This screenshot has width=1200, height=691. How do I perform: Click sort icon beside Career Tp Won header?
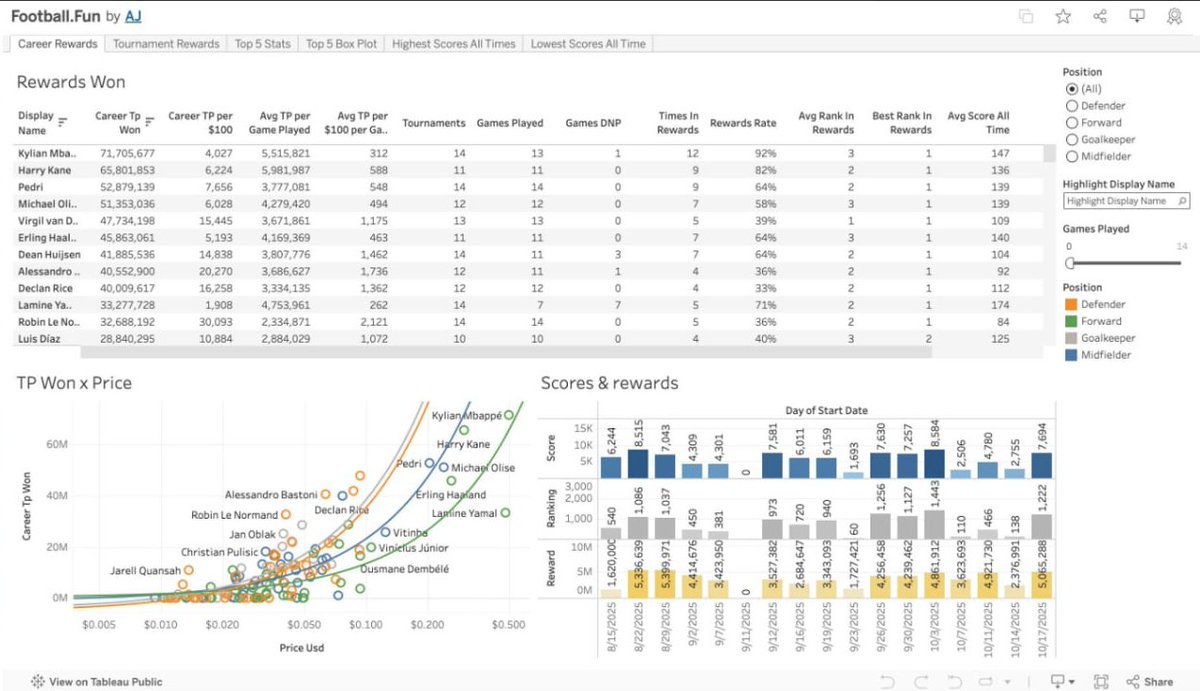point(150,122)
